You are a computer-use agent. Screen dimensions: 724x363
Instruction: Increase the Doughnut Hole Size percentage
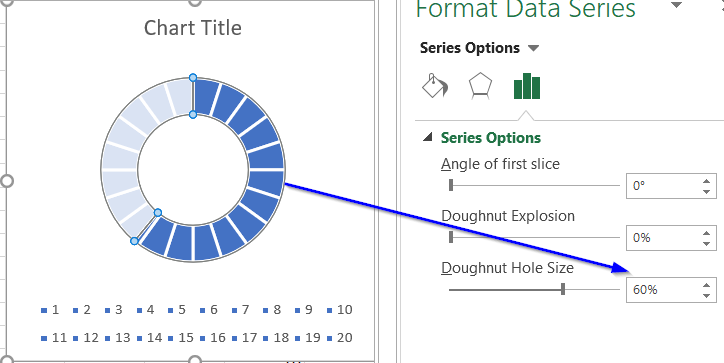[706, 284]
